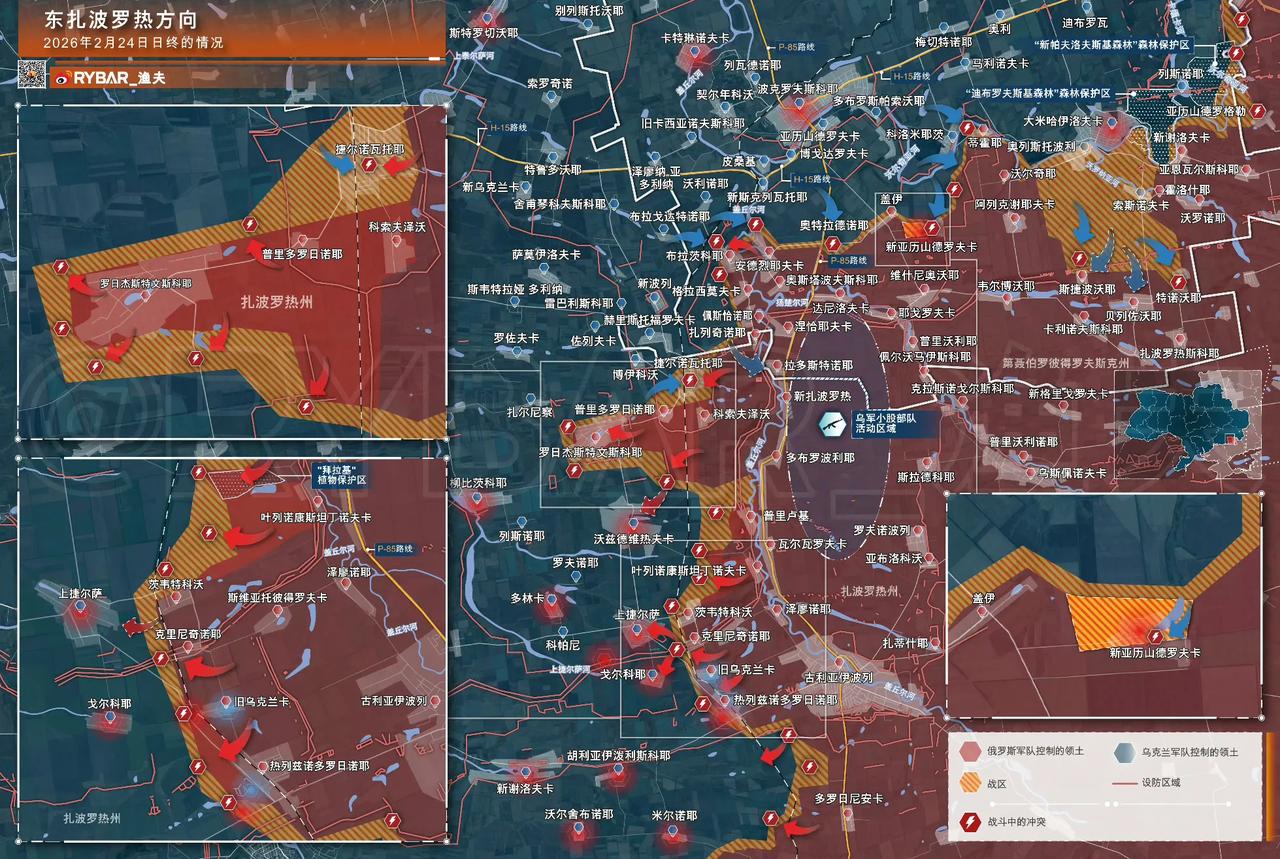Screen dimensions: 1280x859
Task: Click the town label 瓦尔瓦罗夫卡
Action: tap(813, 545)
